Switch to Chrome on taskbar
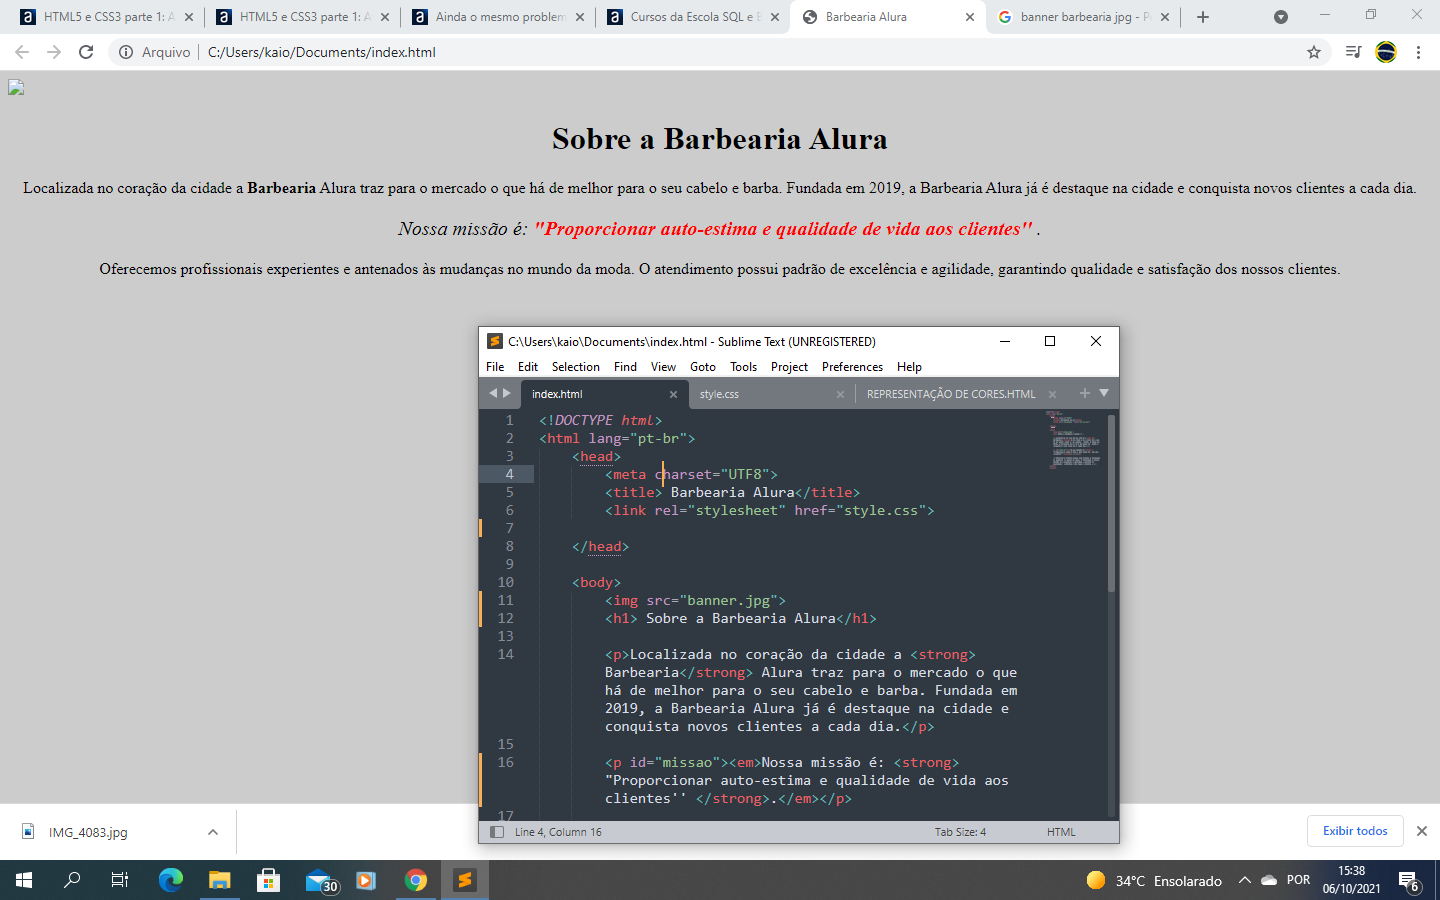Image resolution: width=1440 pixels, height=900 pixels. [416, 880]
